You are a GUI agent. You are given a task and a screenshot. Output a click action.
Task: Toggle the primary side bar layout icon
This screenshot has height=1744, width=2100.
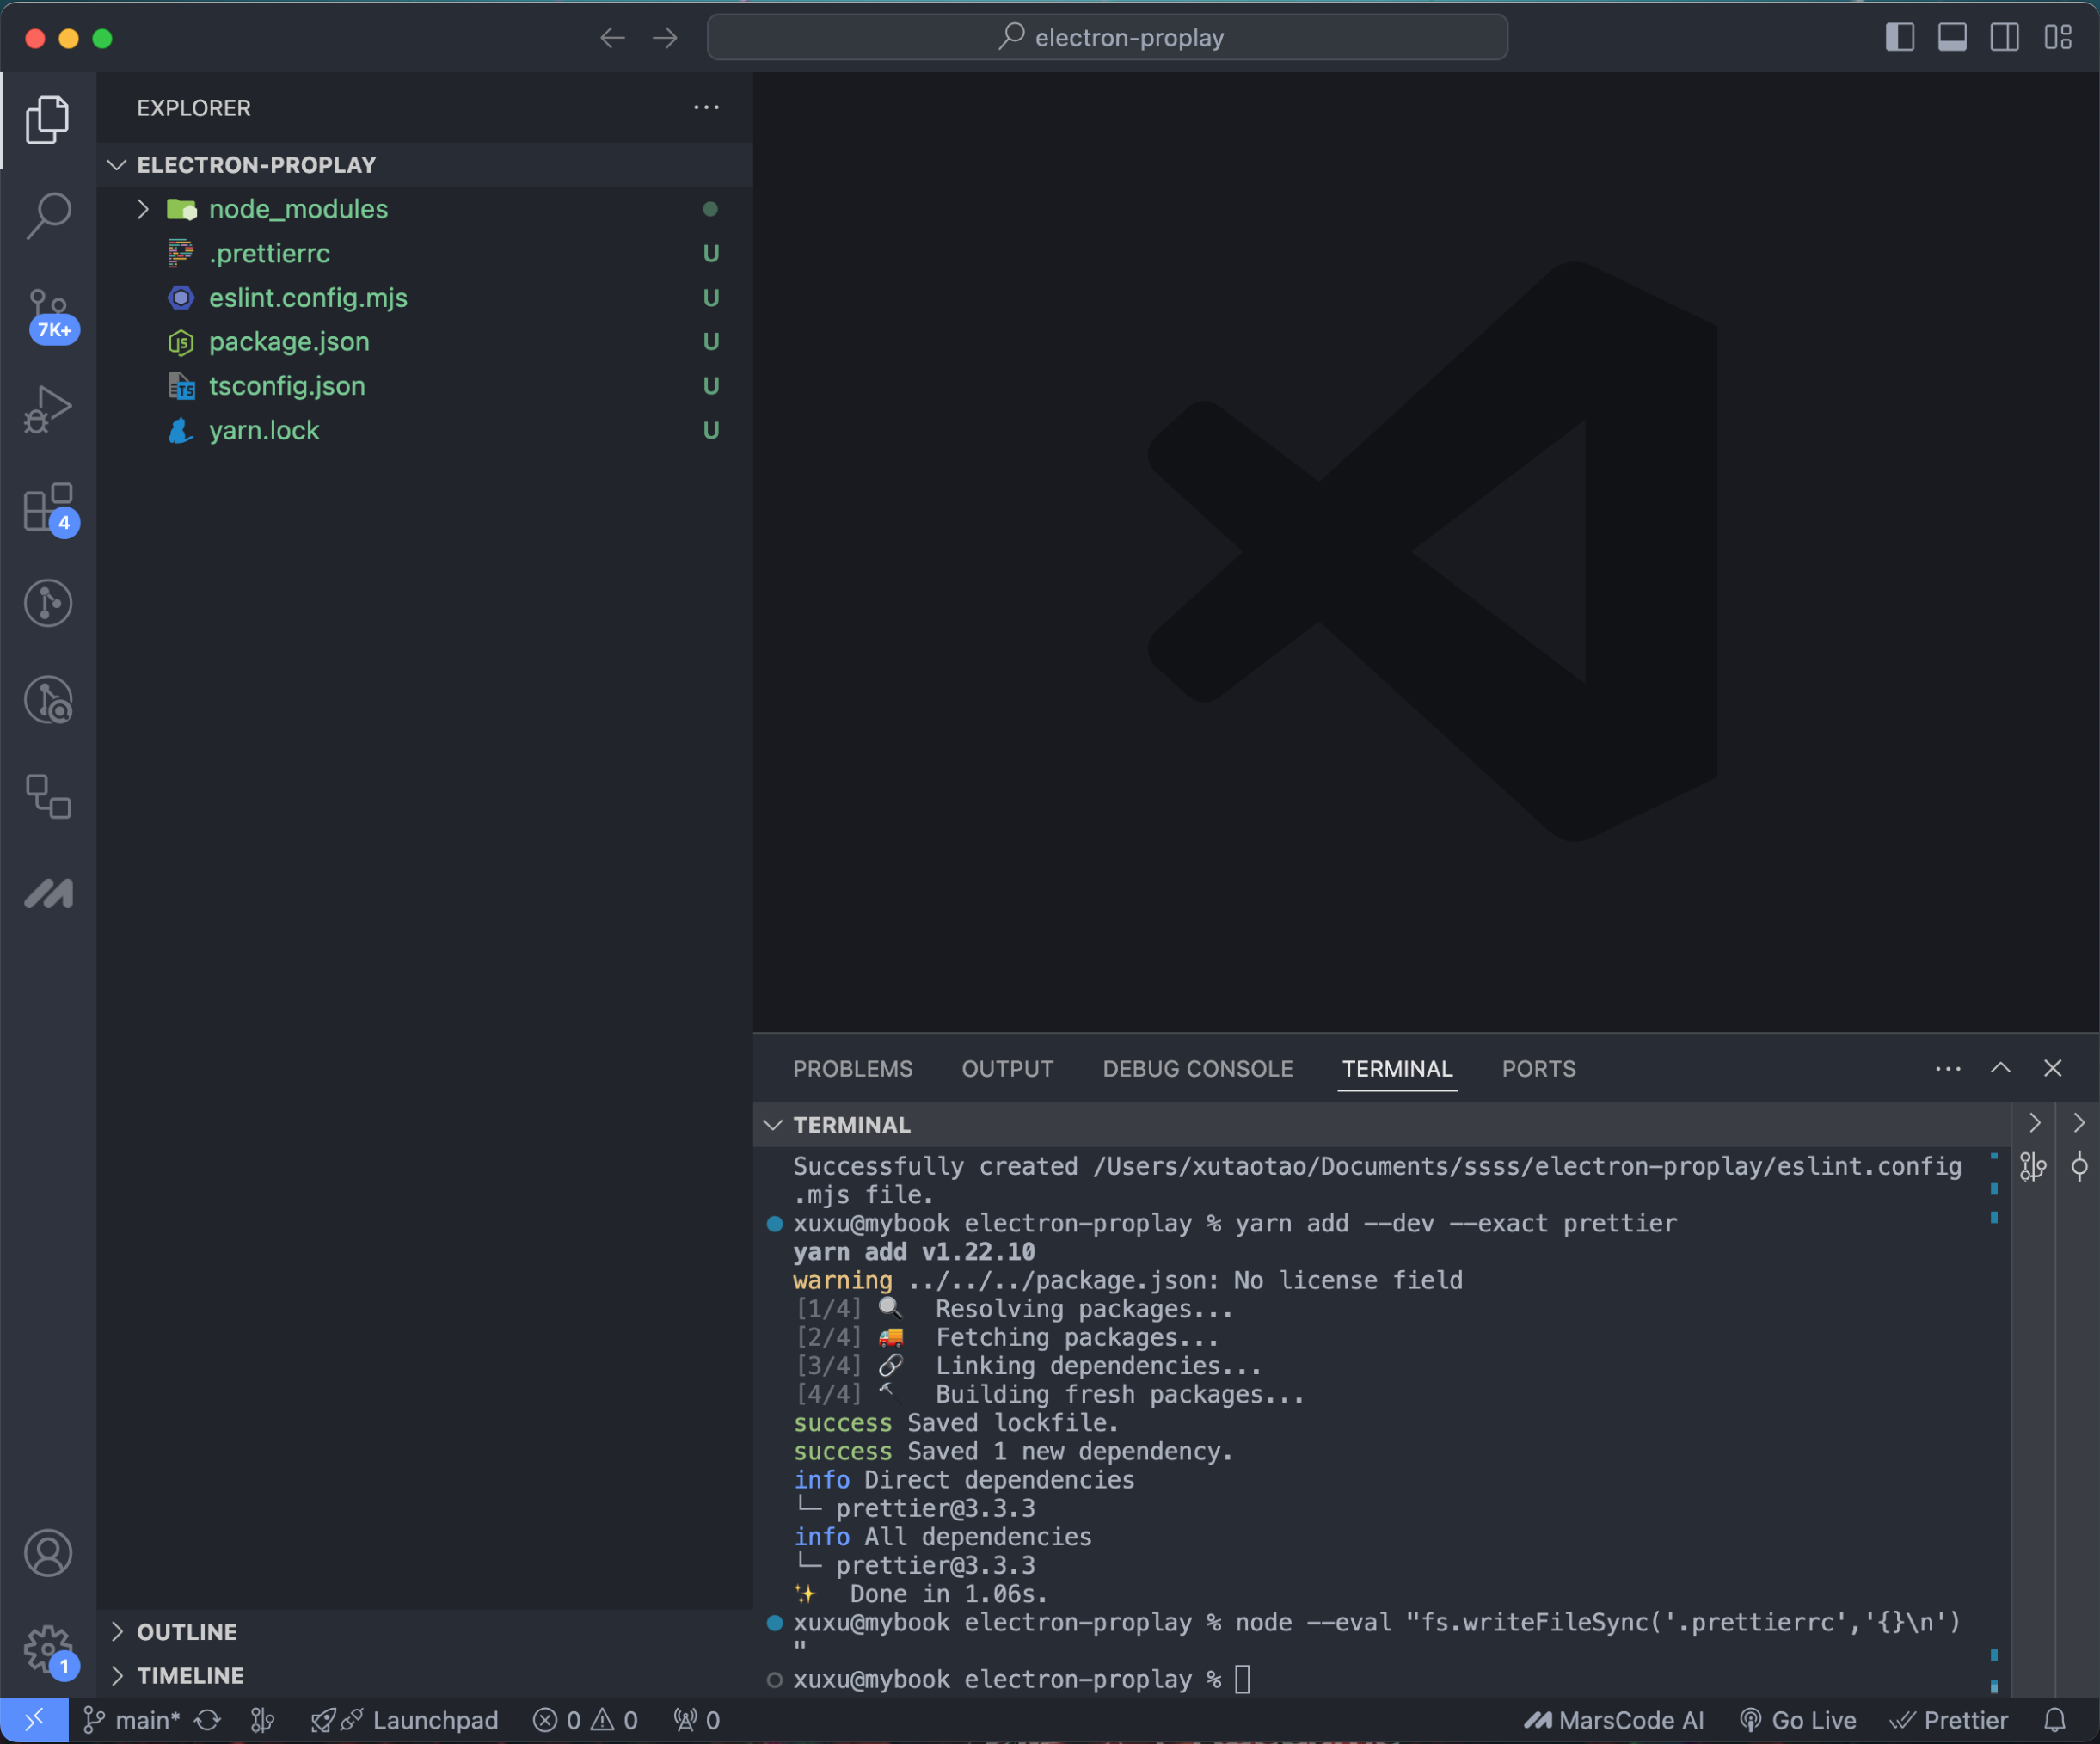pos(1900,38)
